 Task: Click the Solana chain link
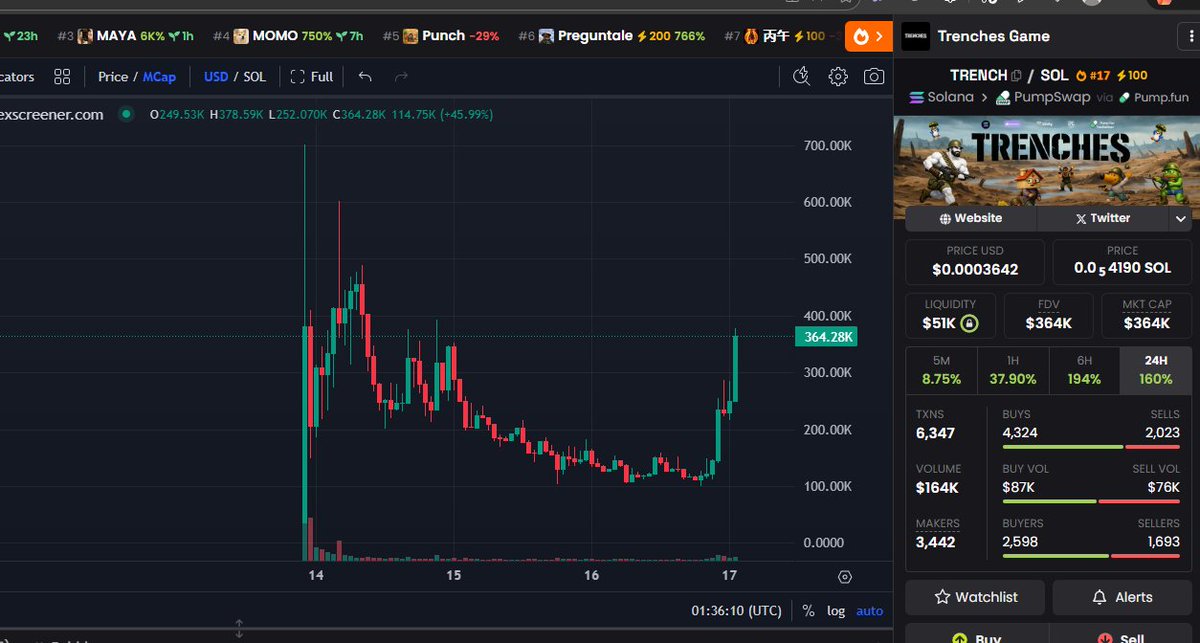pyautogui.click(x=940, y=97)
